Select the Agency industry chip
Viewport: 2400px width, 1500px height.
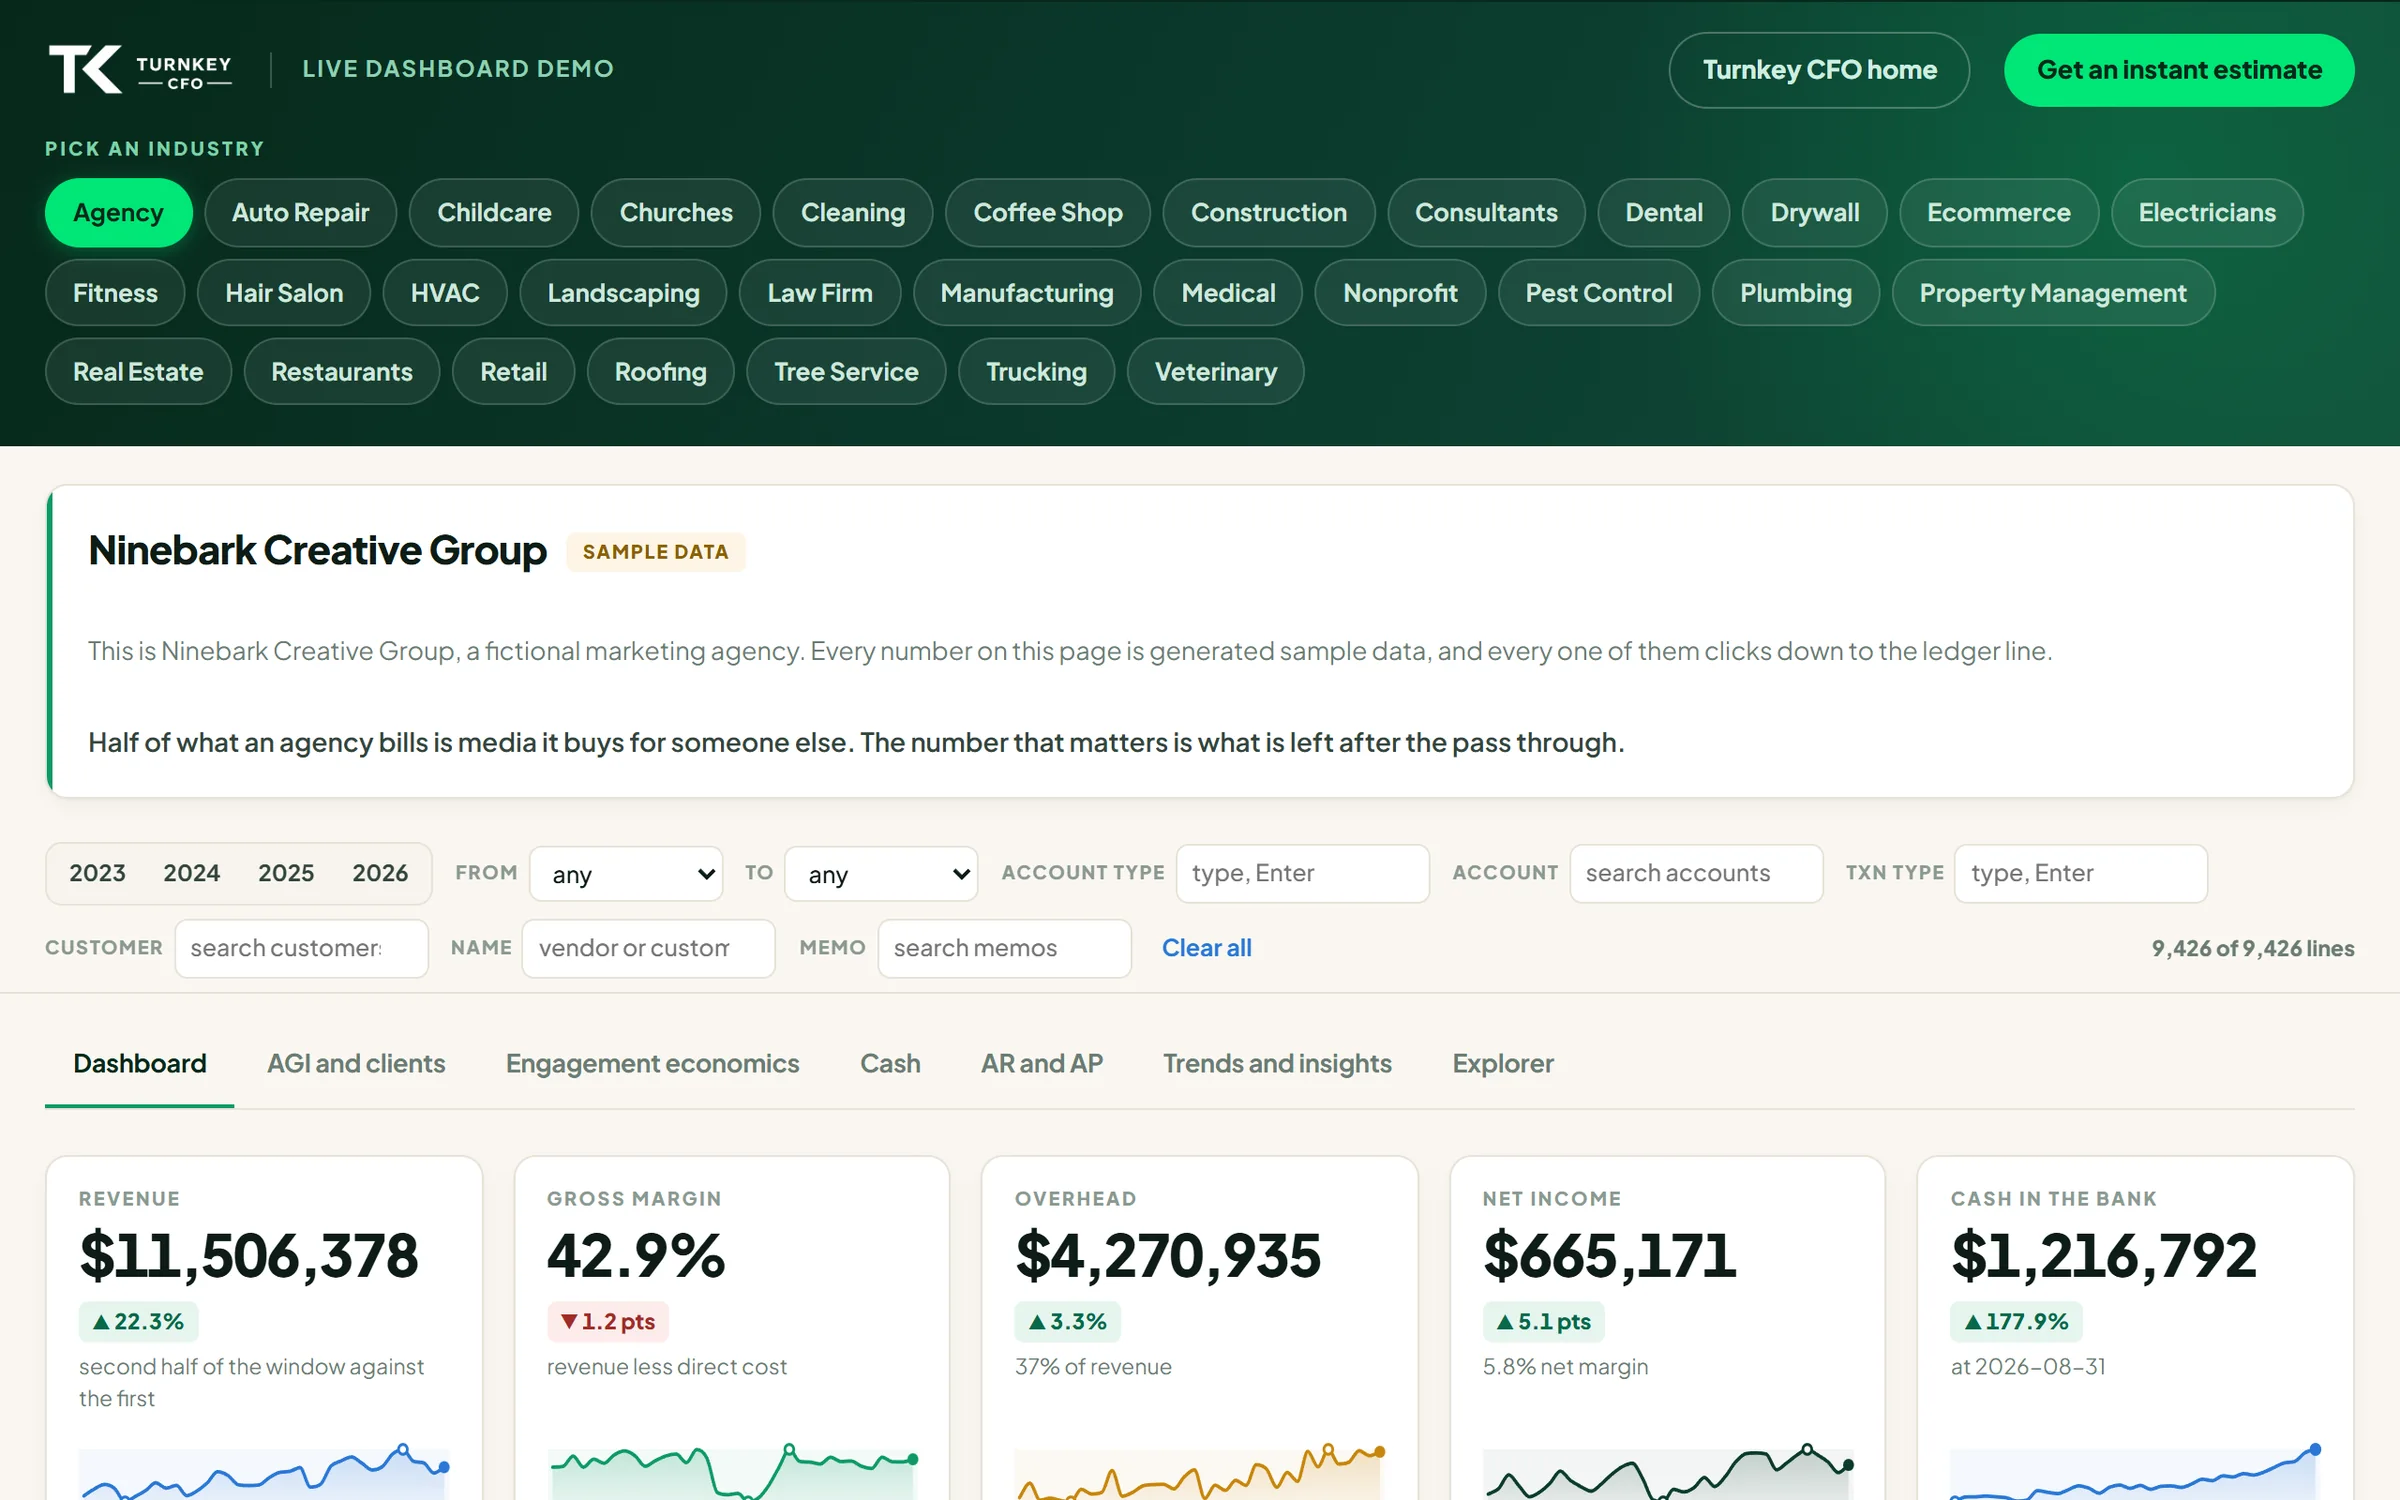click(118, 213)
